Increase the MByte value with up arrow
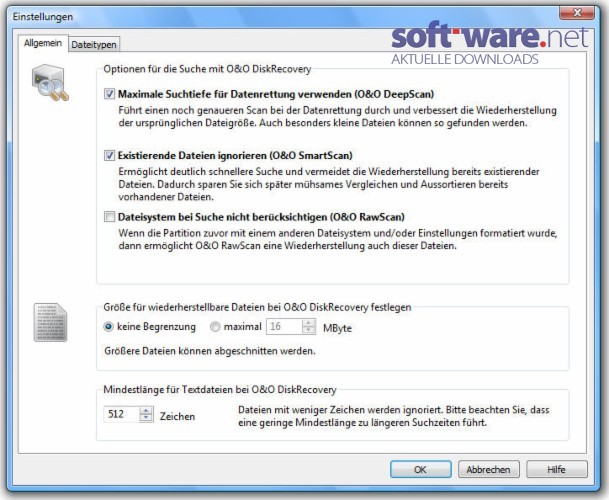The width and height of the screenshot is (609, 500). (309, 323)
